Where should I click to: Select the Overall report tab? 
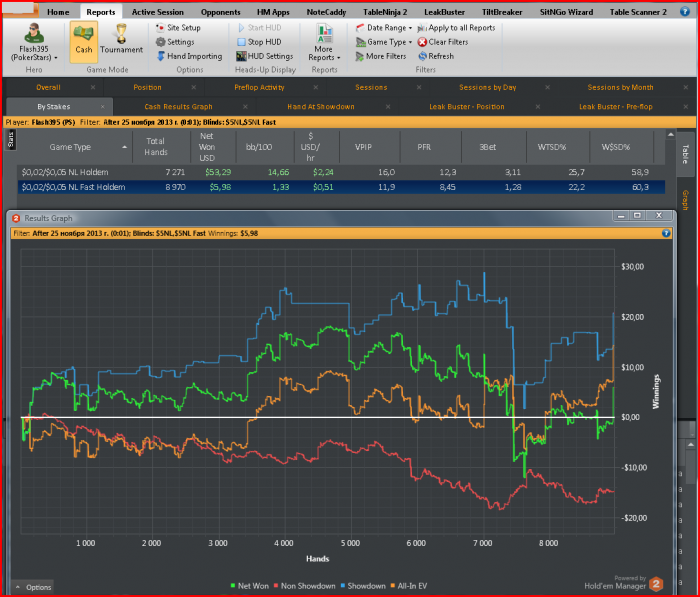pos(48,88)
